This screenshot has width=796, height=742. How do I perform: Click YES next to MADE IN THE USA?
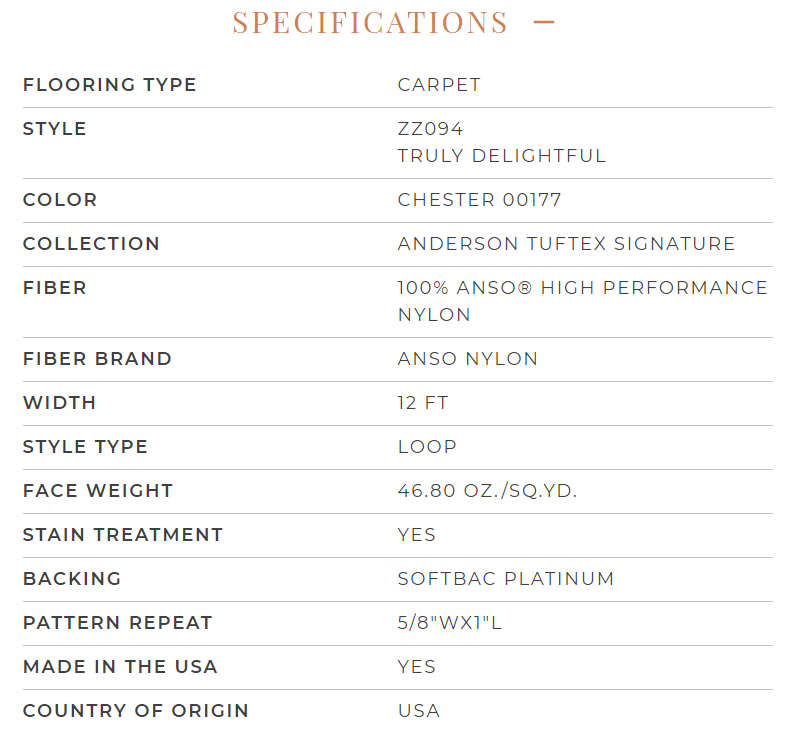(417, 667)
